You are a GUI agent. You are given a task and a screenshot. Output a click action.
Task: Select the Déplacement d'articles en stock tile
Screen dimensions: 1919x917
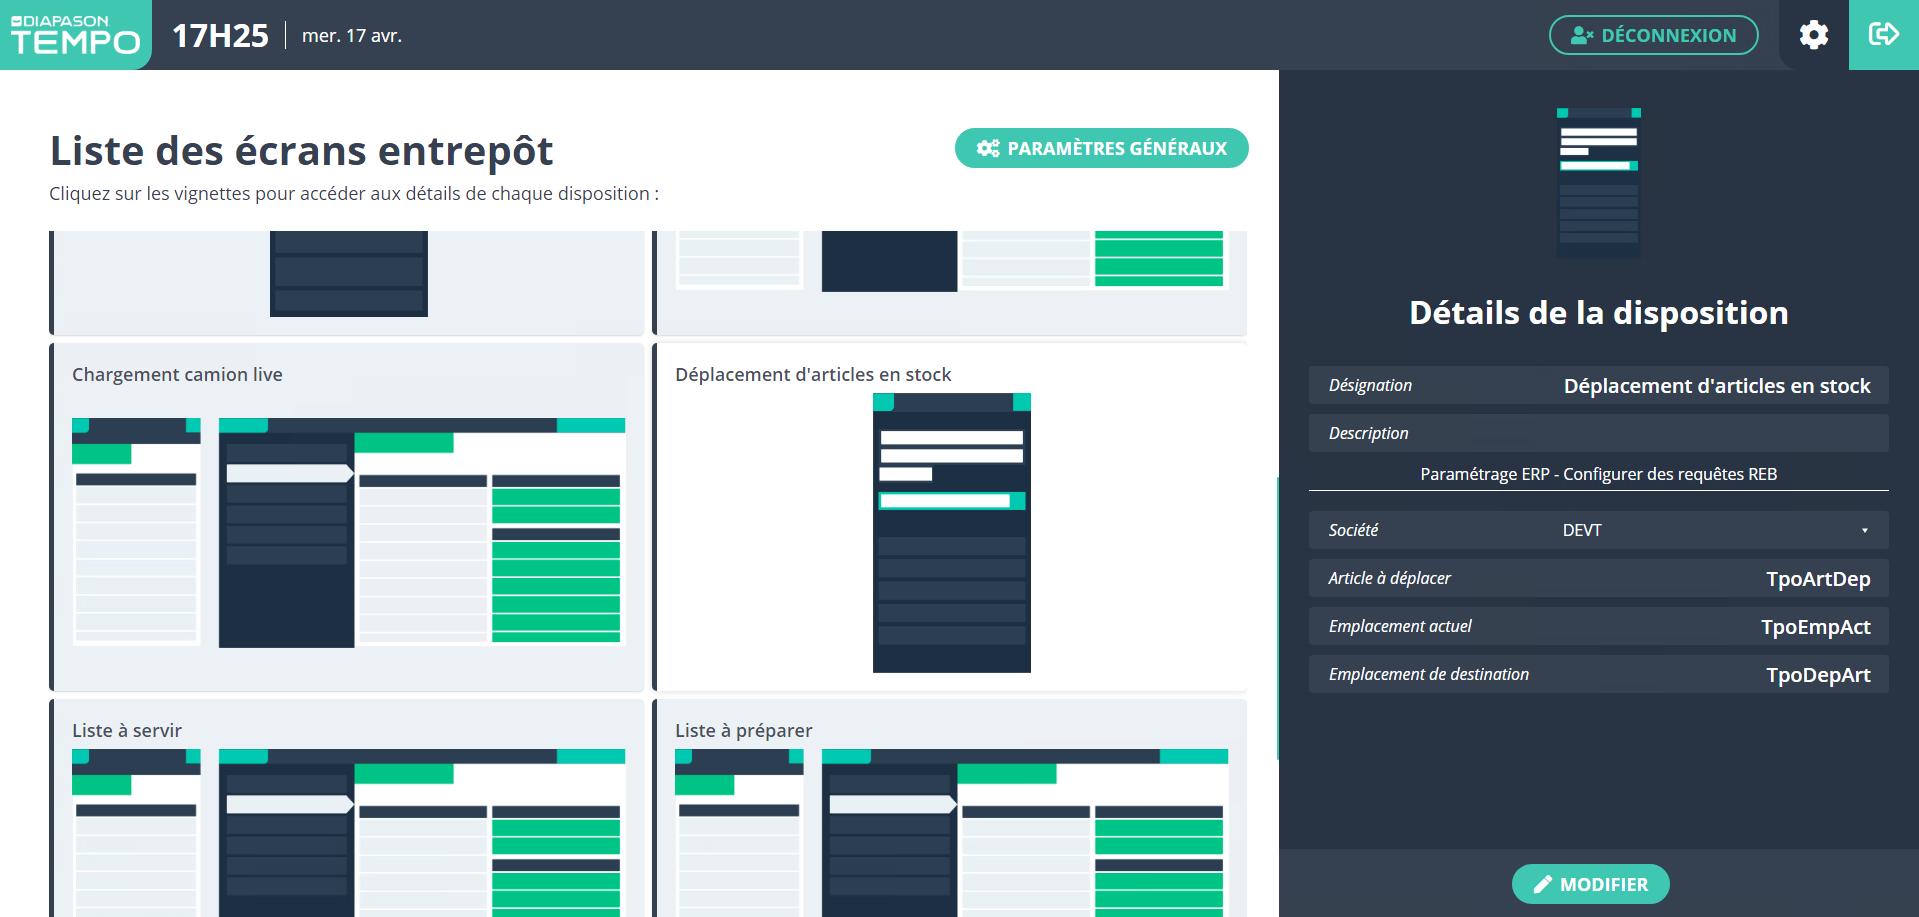click(950, 517)
